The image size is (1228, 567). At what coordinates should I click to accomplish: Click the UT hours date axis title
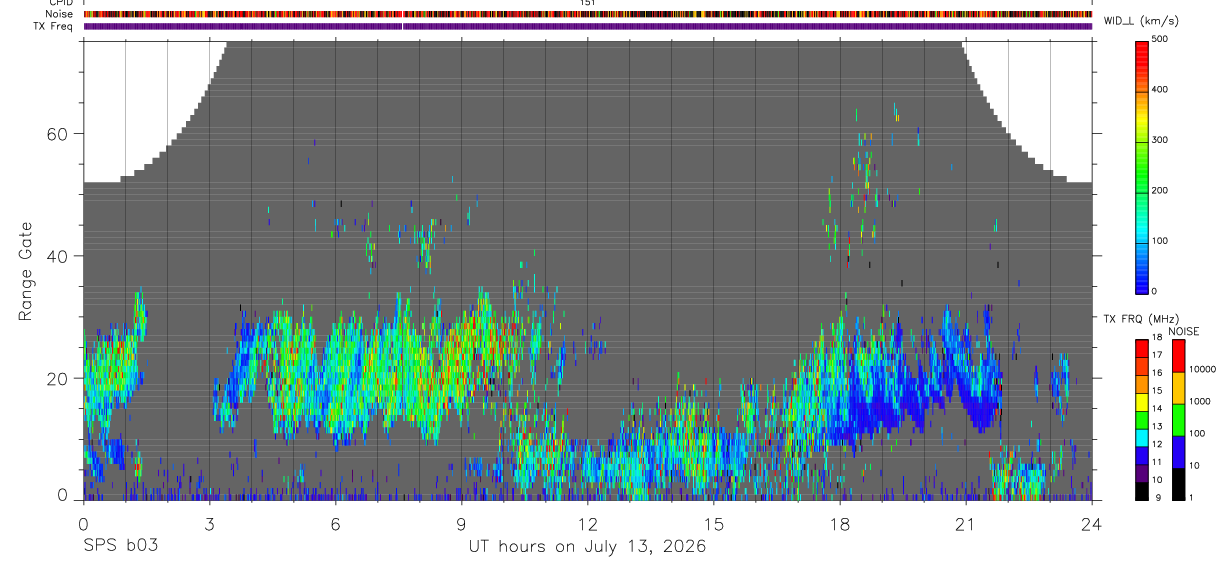click(x=588, y=547)
